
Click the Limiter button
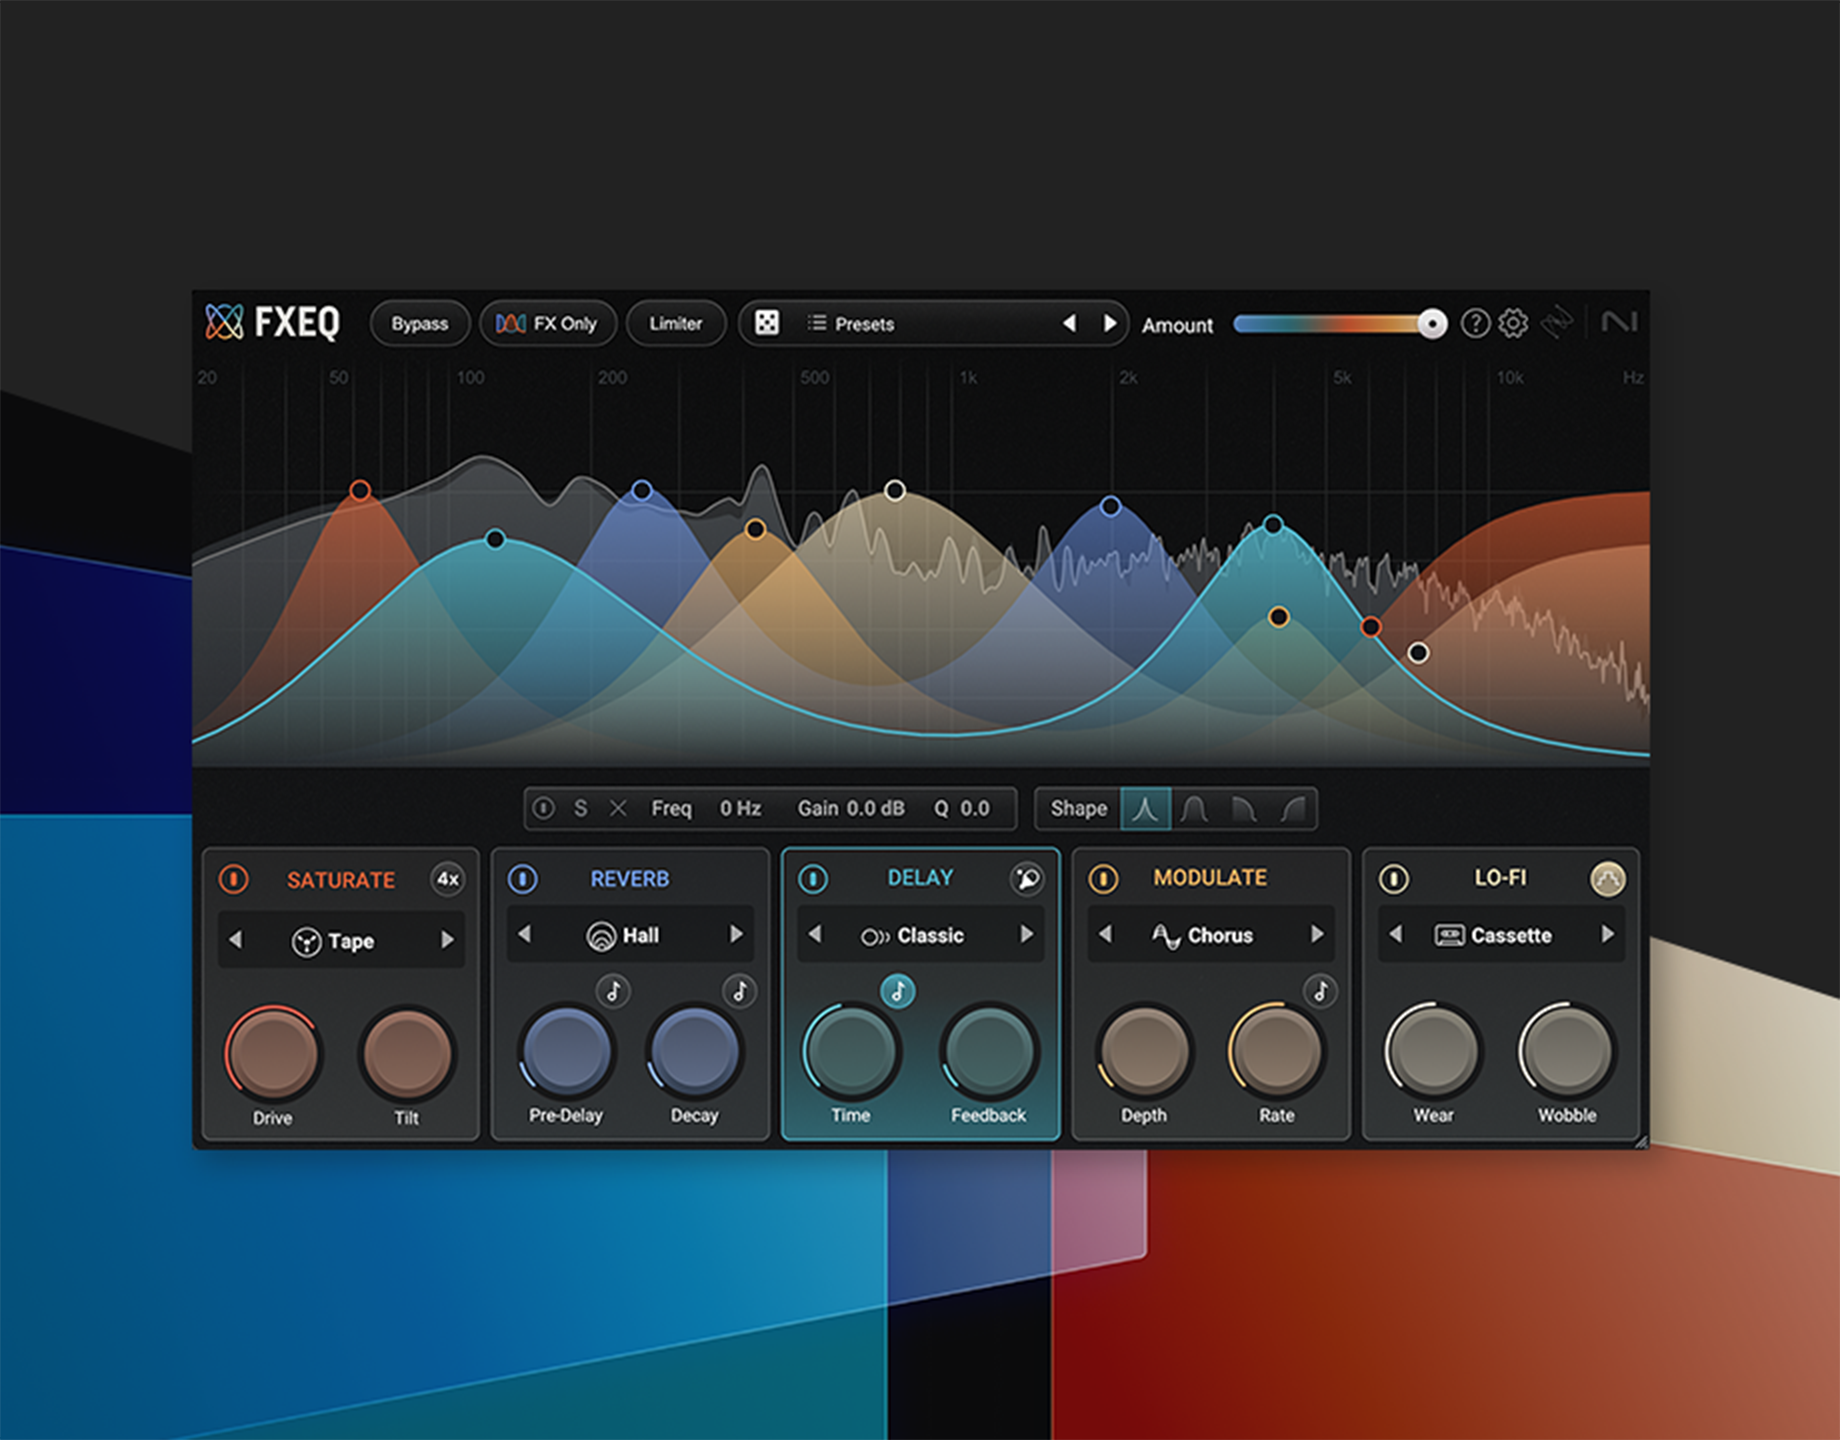(x=675, y=323)
